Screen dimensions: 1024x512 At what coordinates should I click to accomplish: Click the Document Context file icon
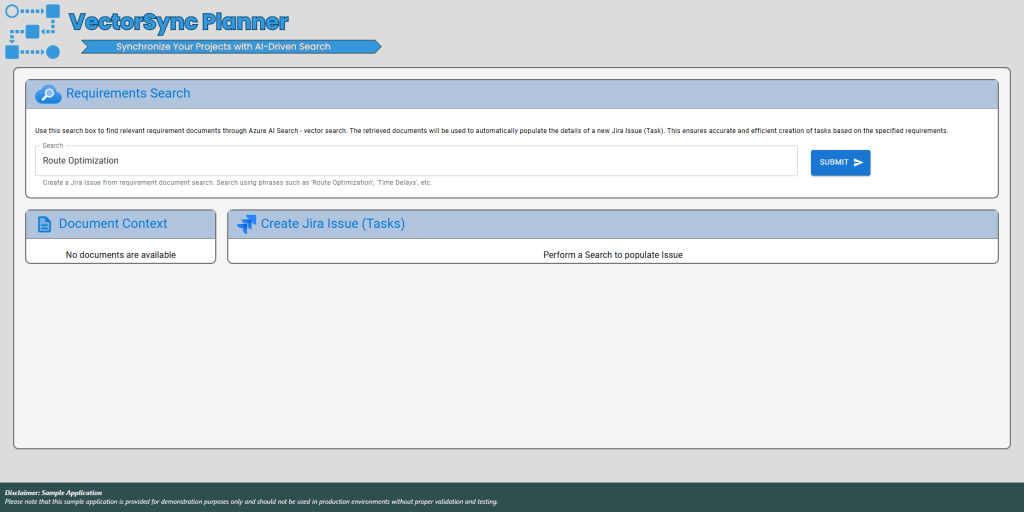(x=44, y=224)
